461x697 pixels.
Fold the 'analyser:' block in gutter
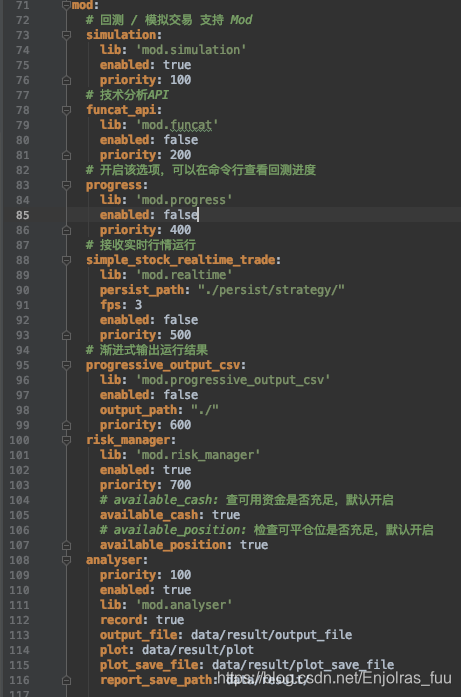click(x=66, y=560)
